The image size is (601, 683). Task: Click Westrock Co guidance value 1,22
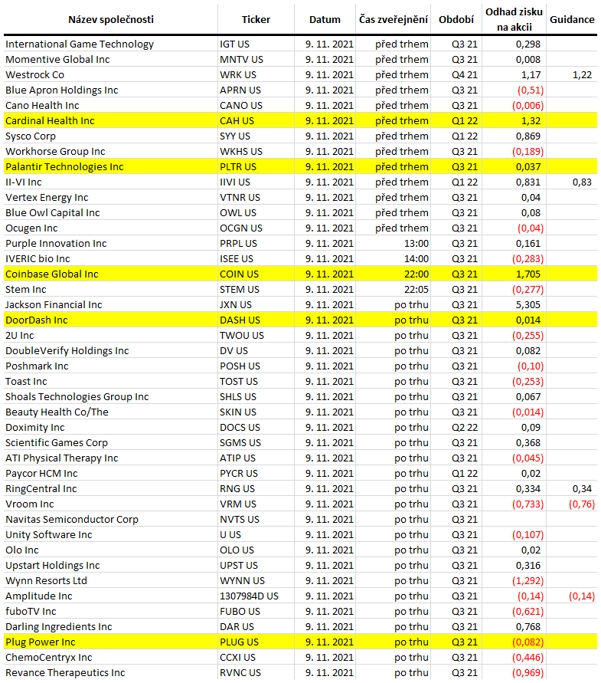[582, 75]
